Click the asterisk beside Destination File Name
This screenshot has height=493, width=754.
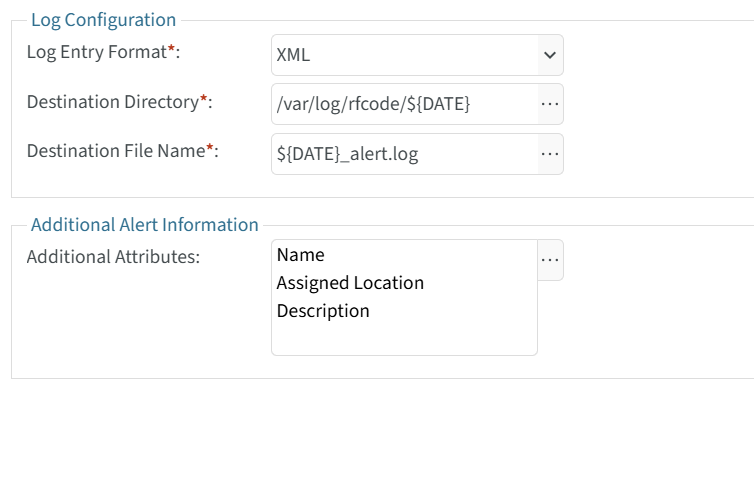pyautogui.click(x=210, y=149)
